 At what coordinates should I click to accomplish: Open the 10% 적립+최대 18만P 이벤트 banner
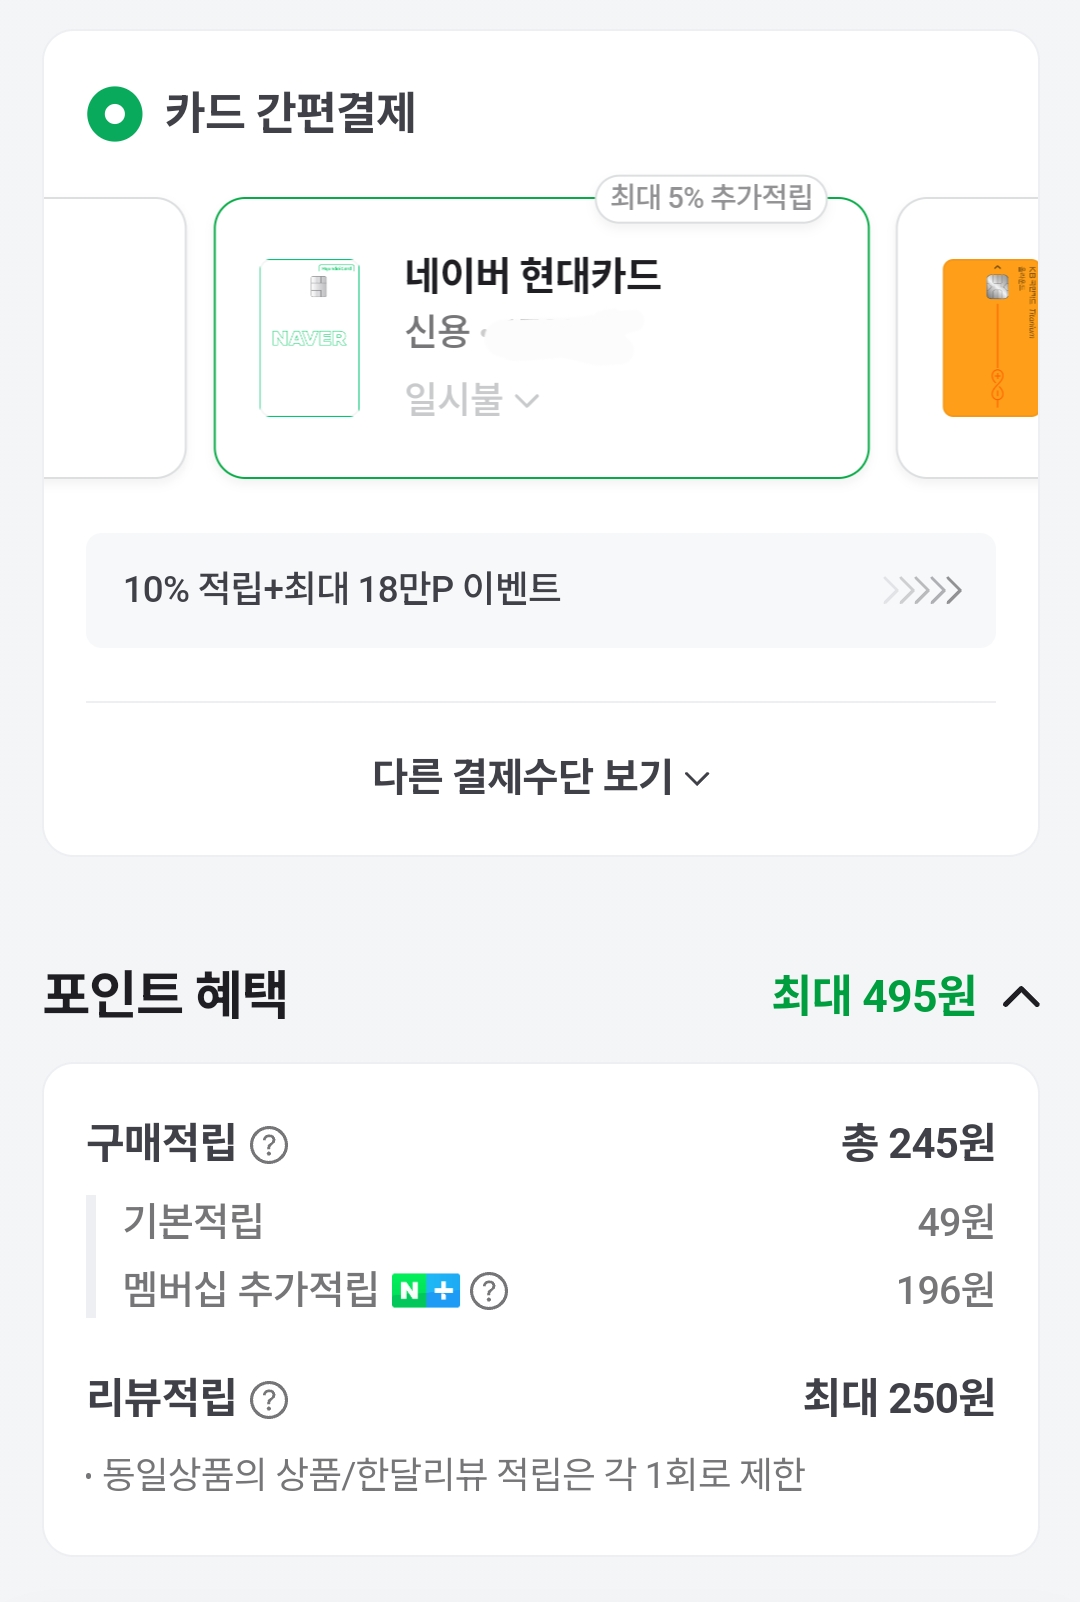540,590
